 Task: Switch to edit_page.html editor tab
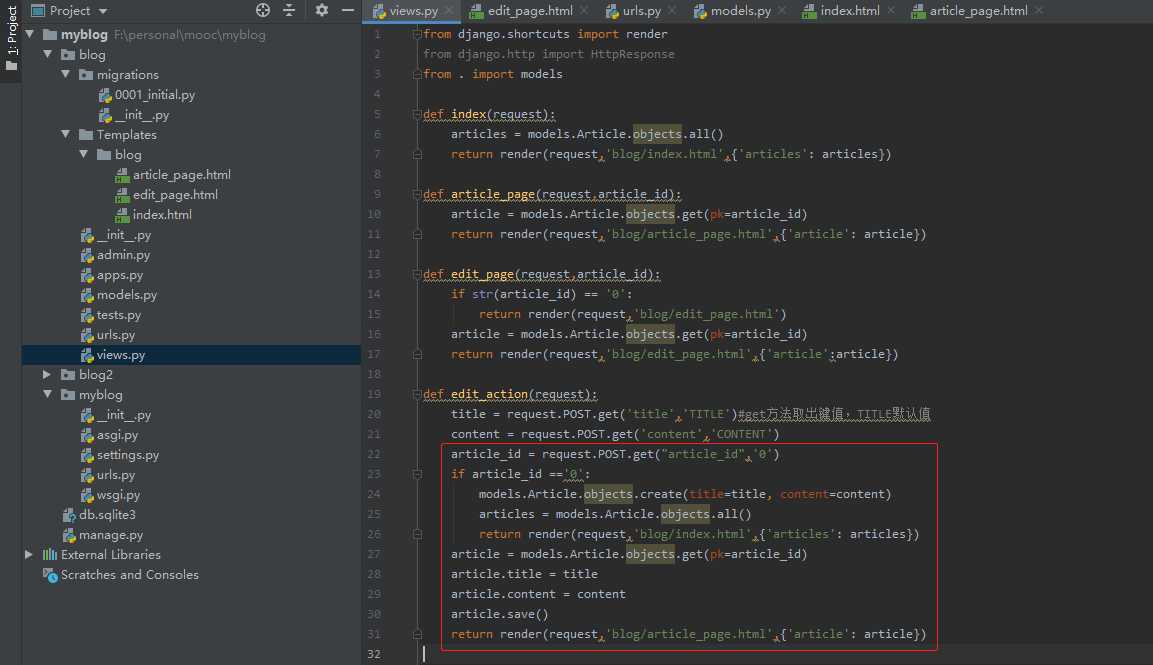530,11
